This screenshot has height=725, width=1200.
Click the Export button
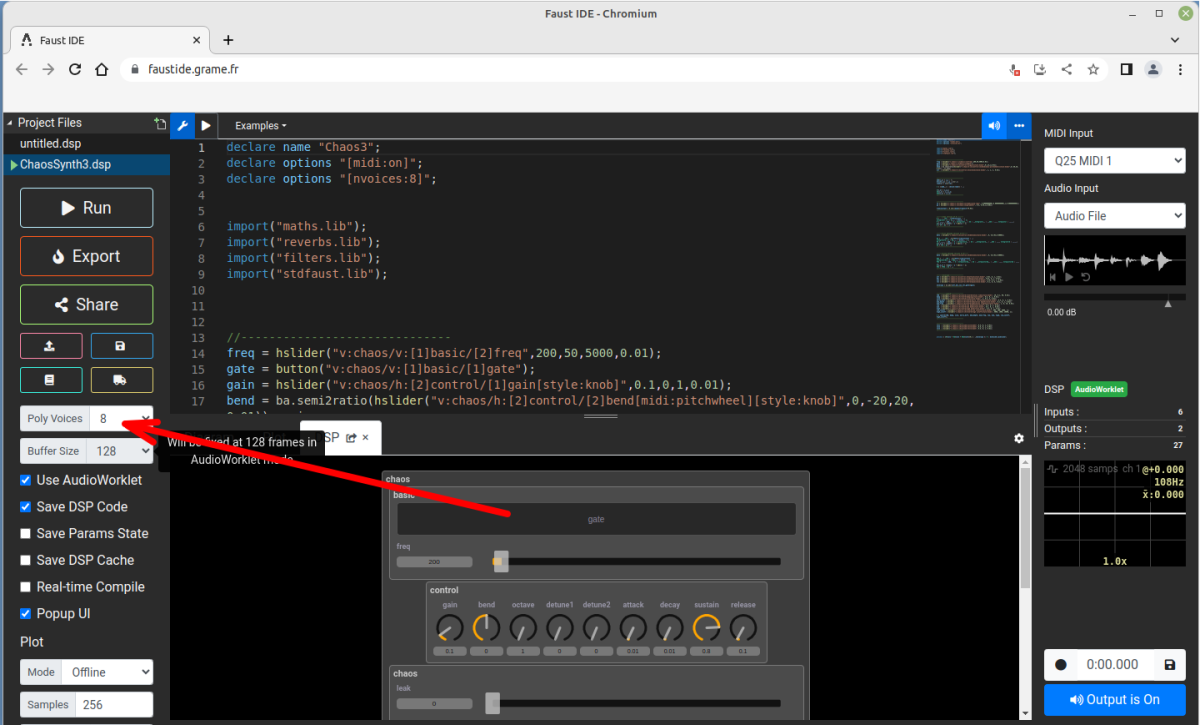point(87,256)
